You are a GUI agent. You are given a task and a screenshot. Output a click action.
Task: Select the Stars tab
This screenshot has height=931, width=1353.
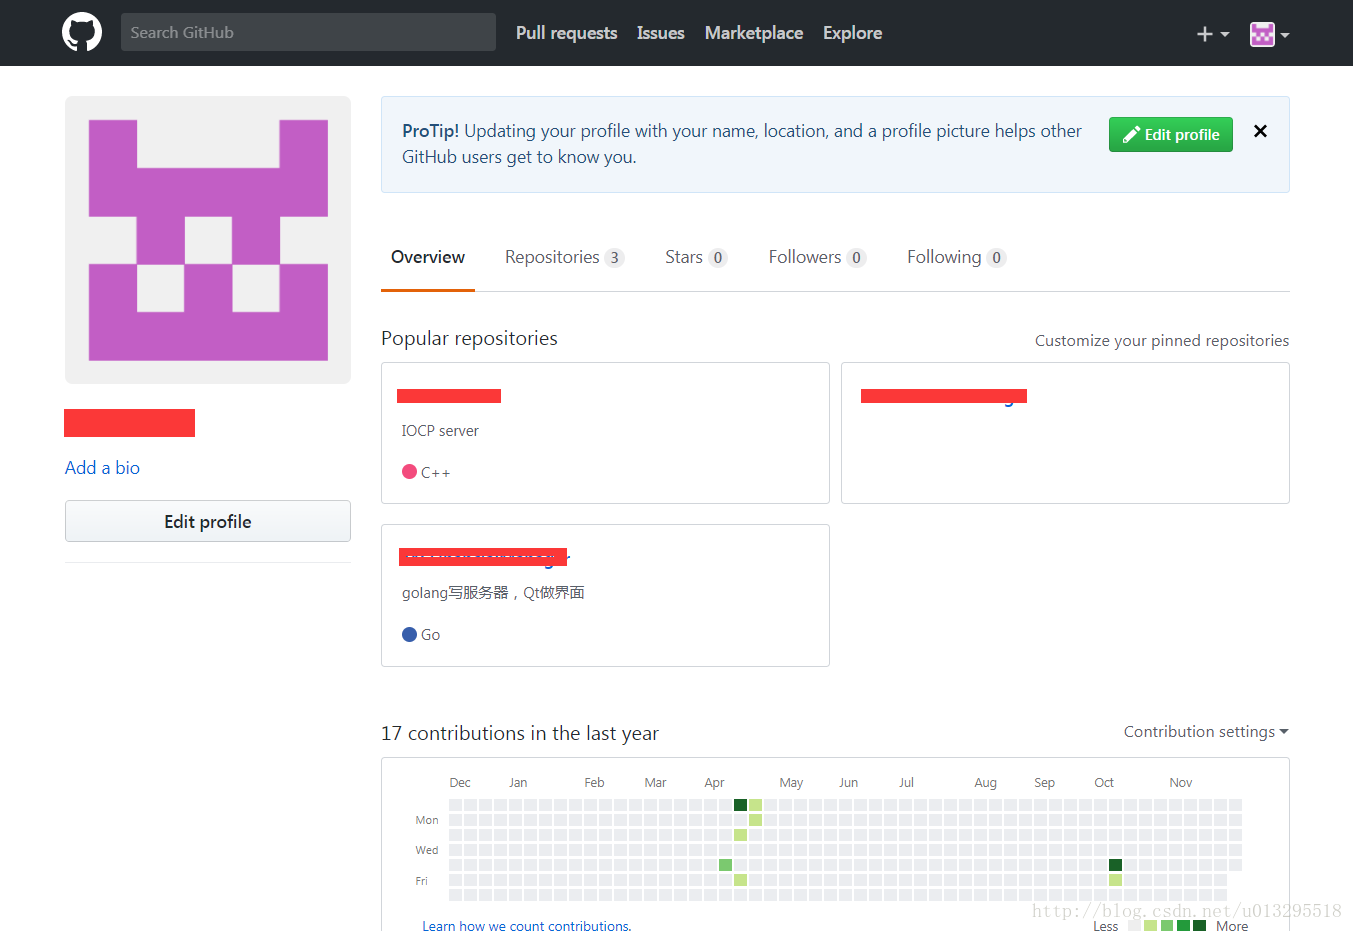695,257
